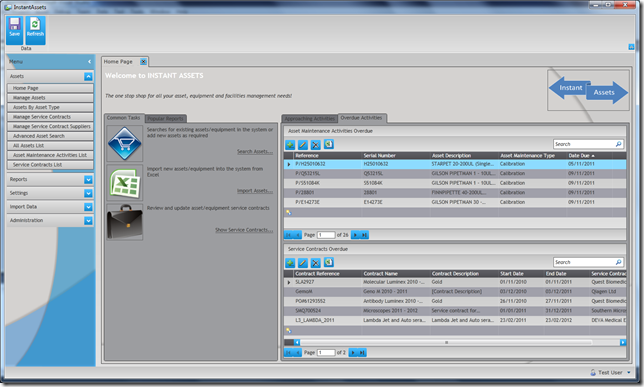Viewport: 644px width, 387px height.
Task: Go to the previous page of Asset Maintenance Activities
Action: point(297,235)
